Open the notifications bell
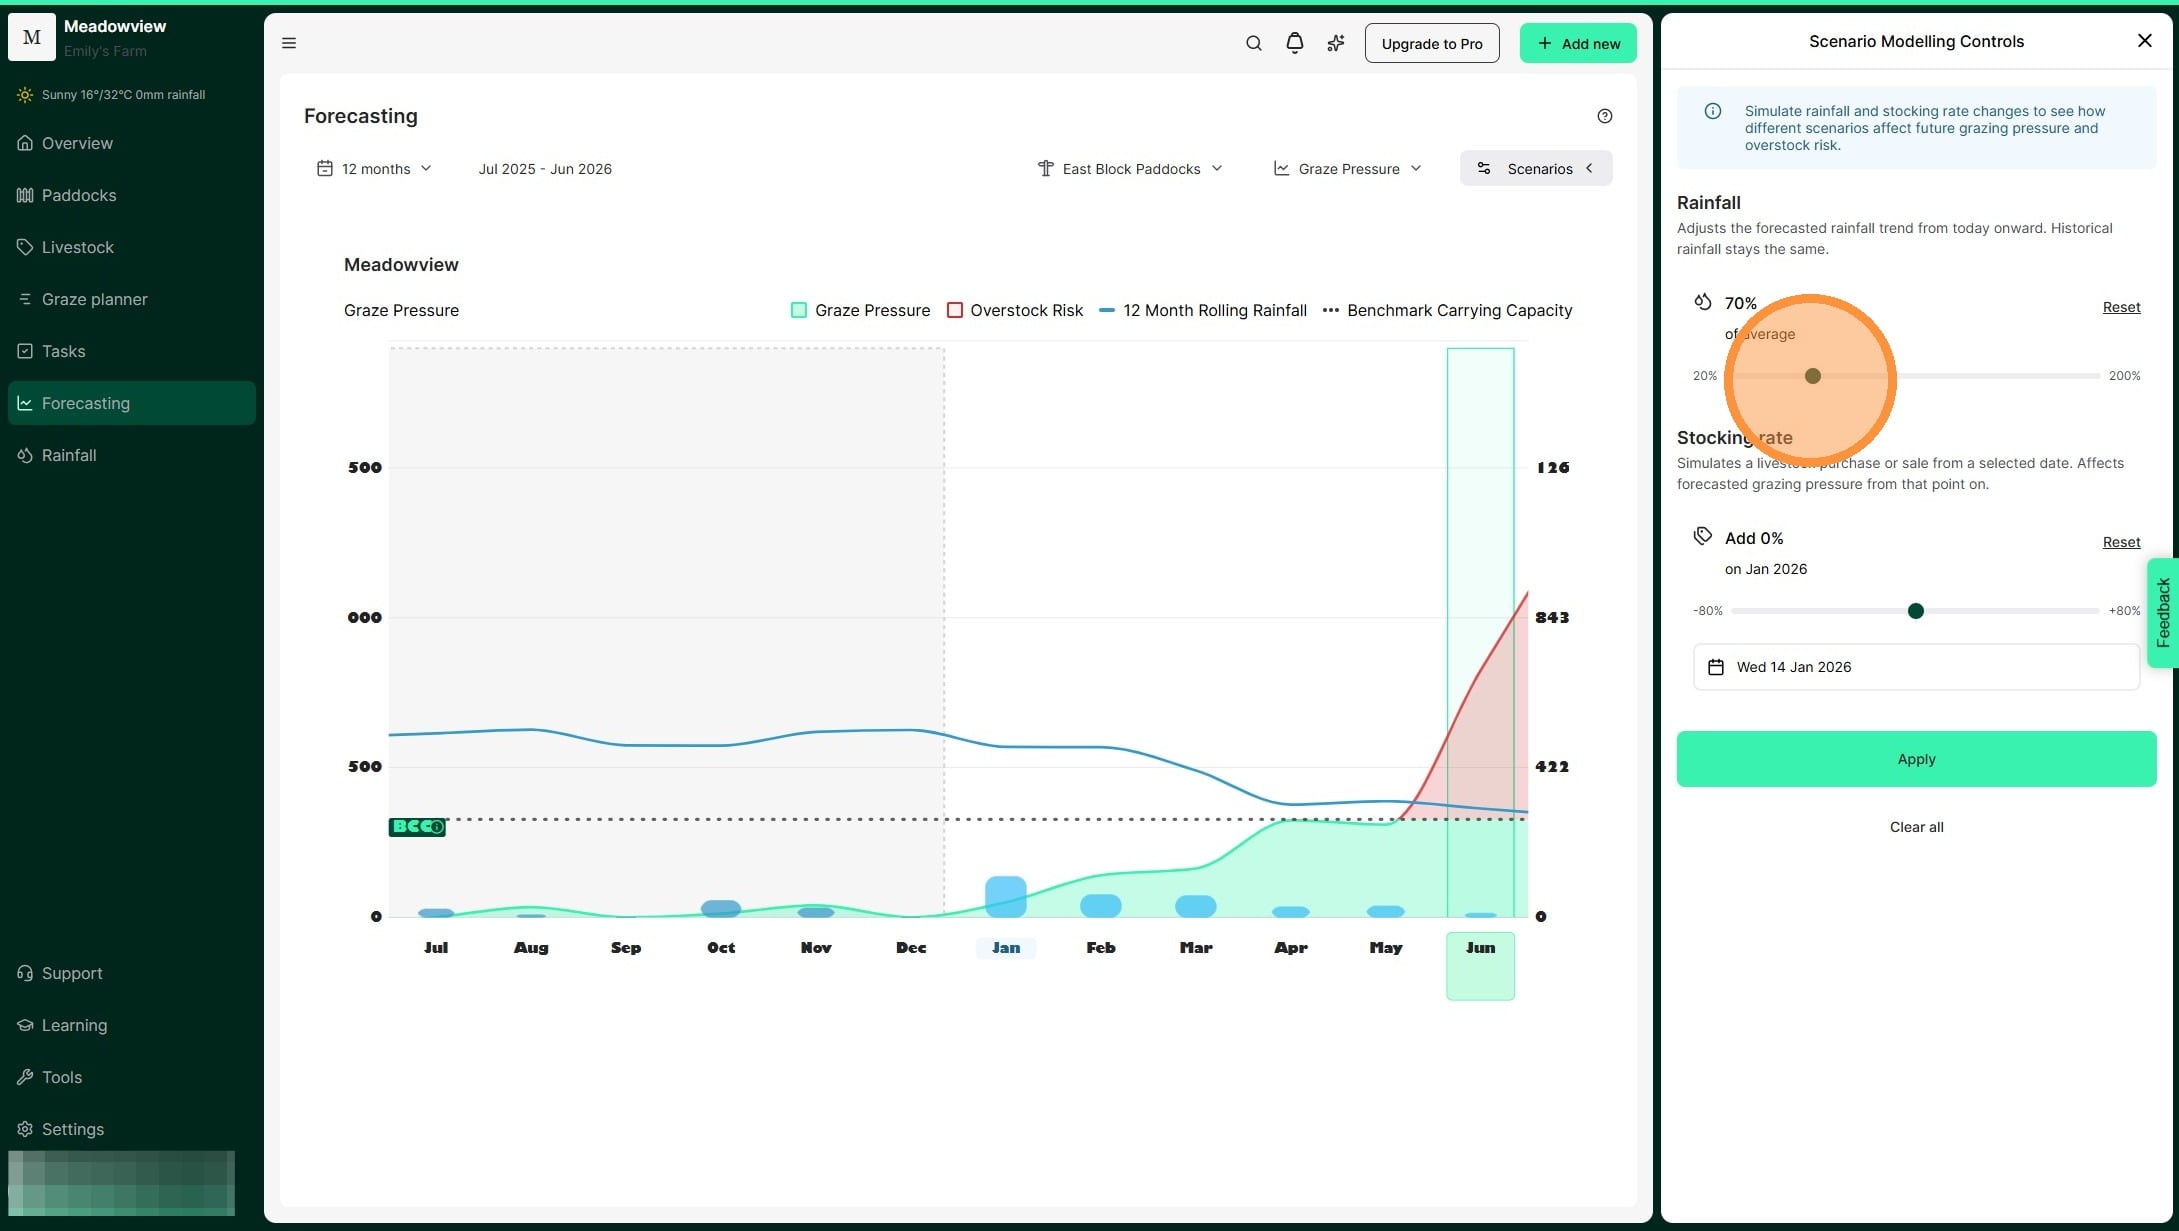 click(x=1294, y=43)
